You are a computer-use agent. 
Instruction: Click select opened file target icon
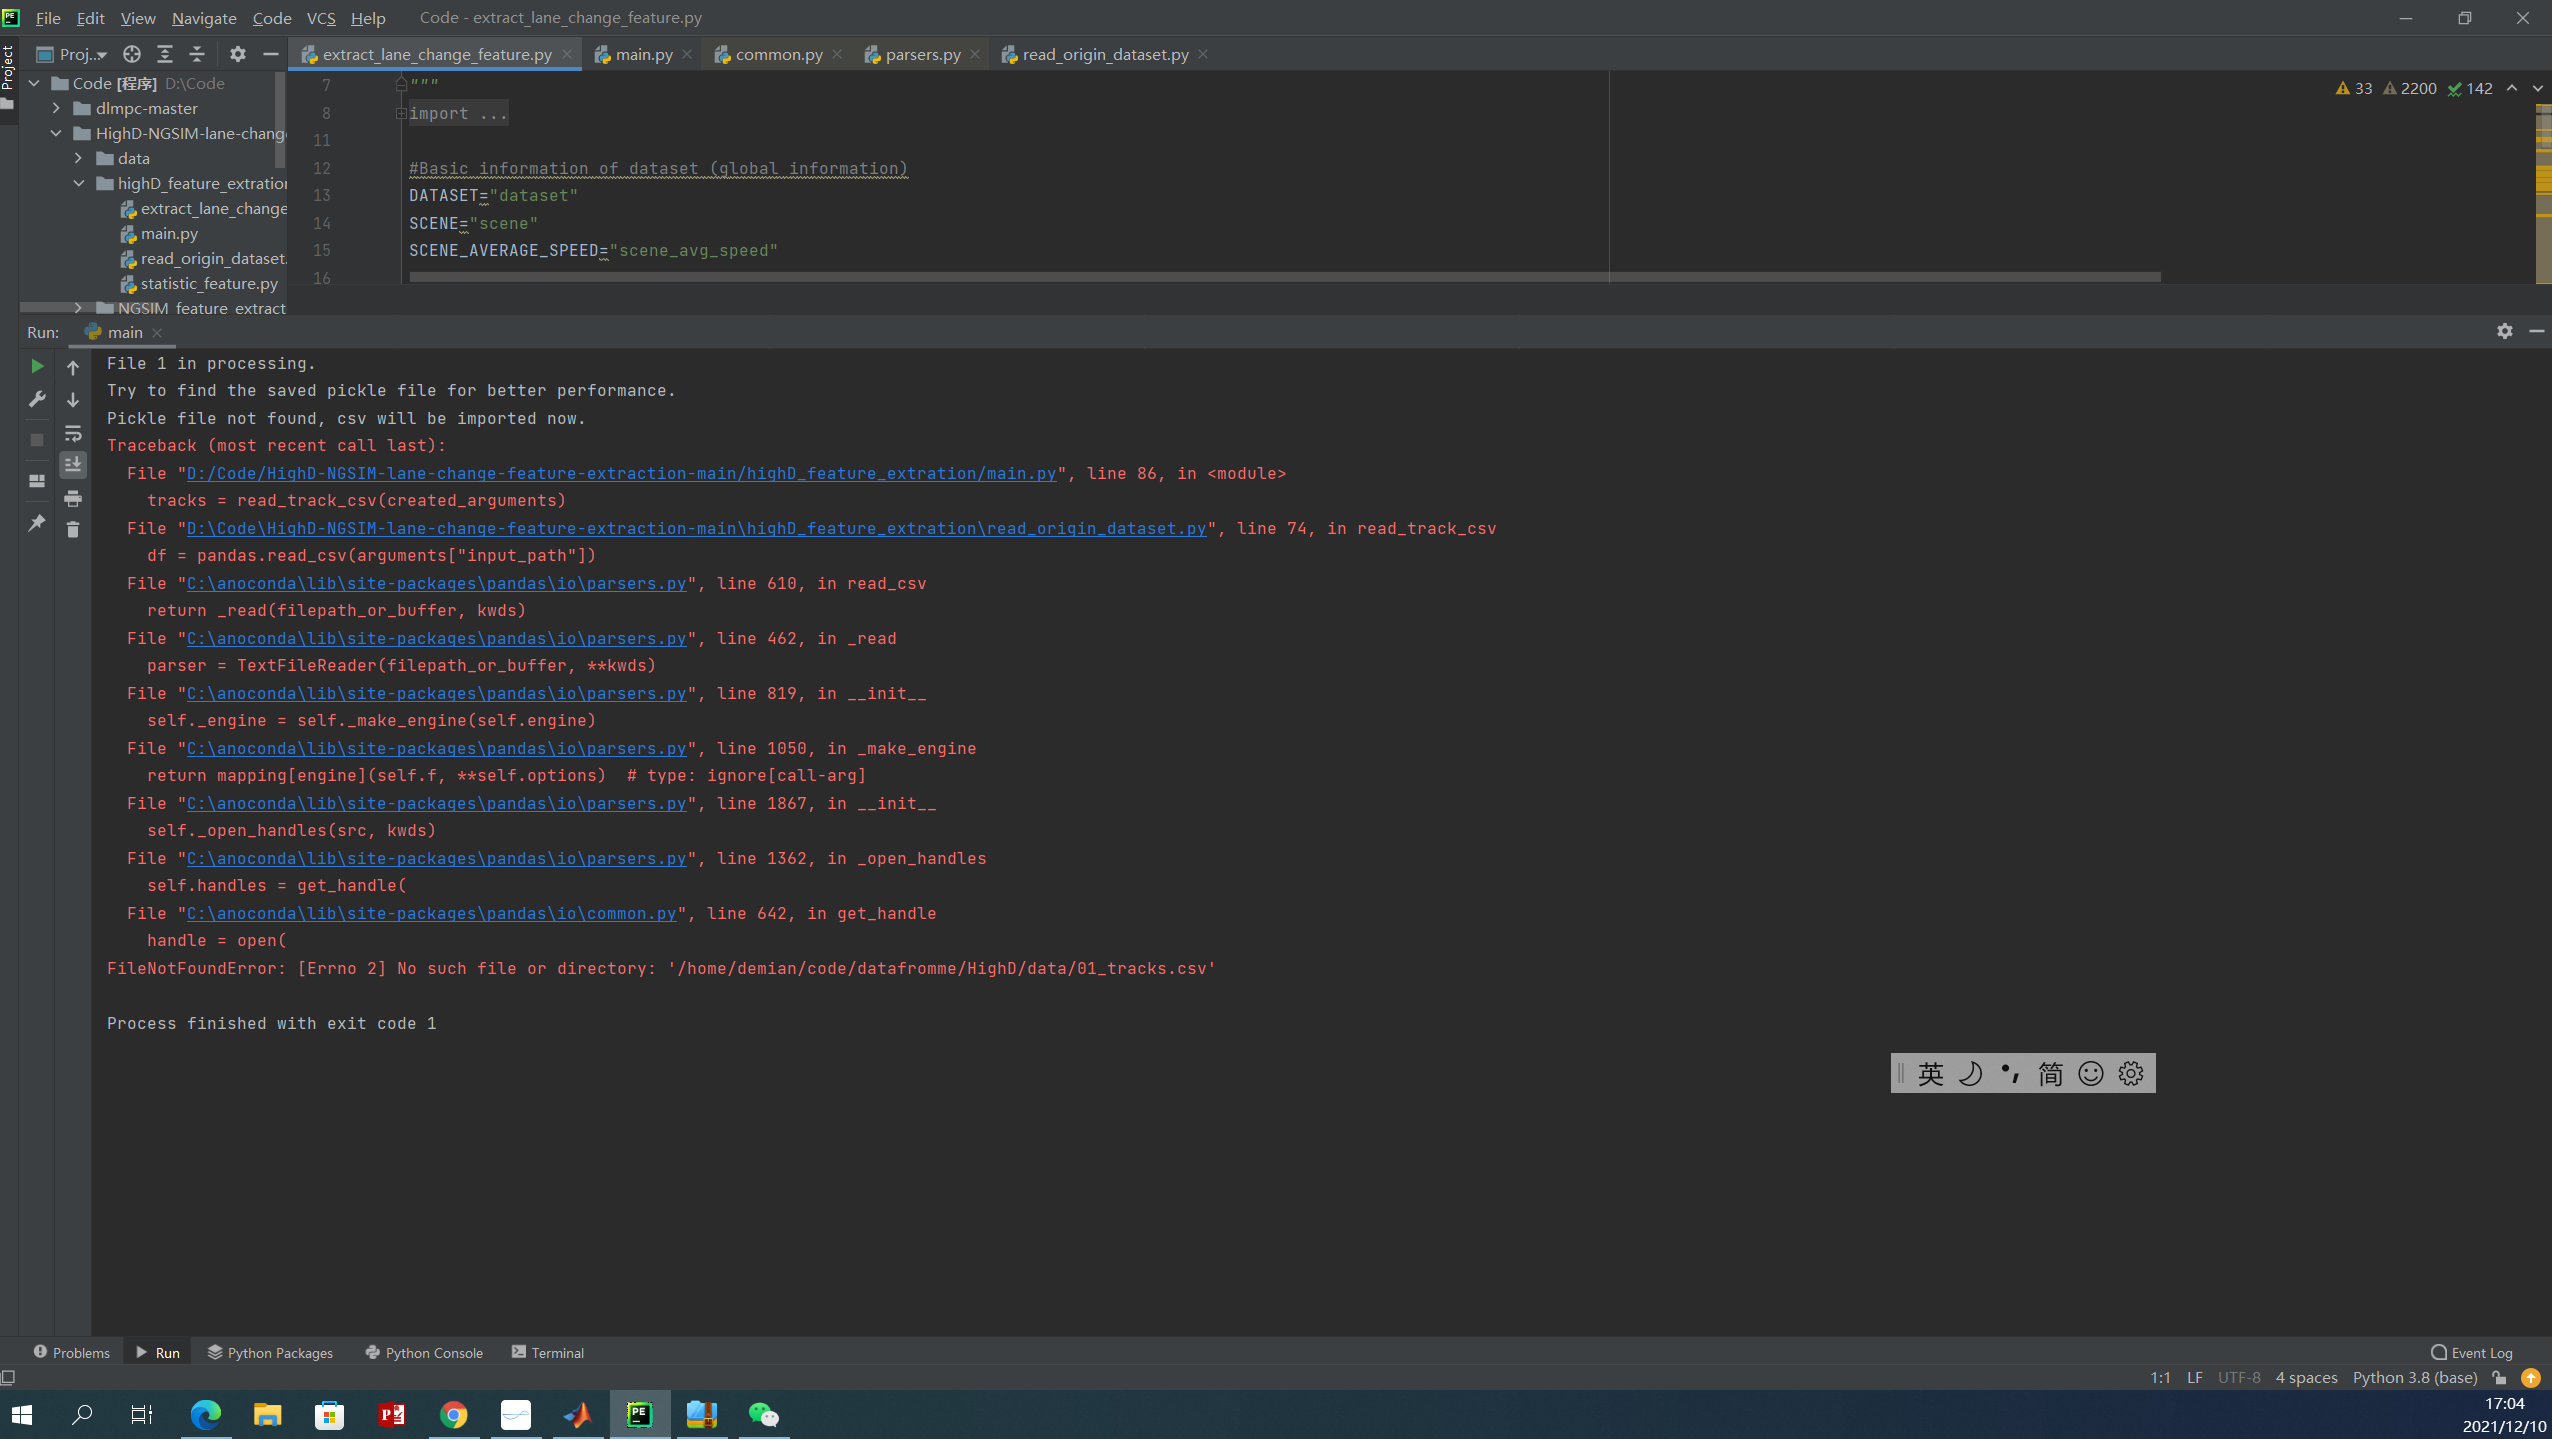coord(131,54)
